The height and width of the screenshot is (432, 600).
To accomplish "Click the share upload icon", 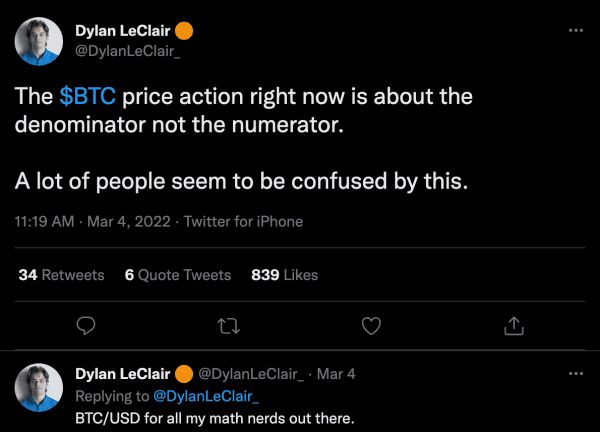I will pos(513,325).
